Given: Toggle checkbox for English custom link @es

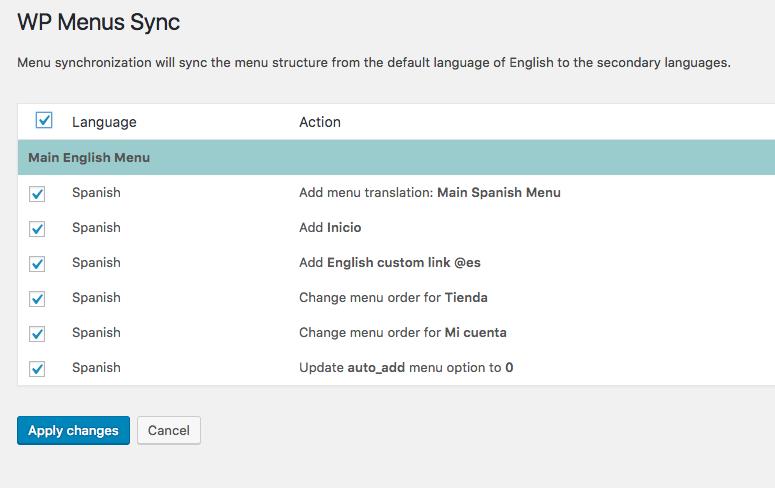Looking at the screenshot, I should (38, 263).
